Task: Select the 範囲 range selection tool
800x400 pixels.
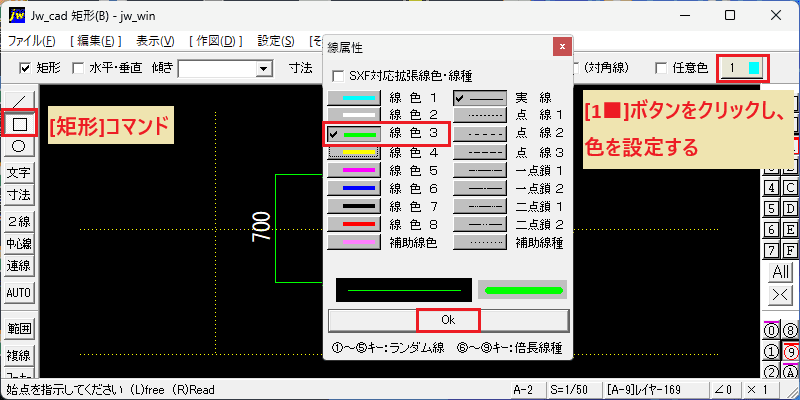Action: click(x=19, y=328)
